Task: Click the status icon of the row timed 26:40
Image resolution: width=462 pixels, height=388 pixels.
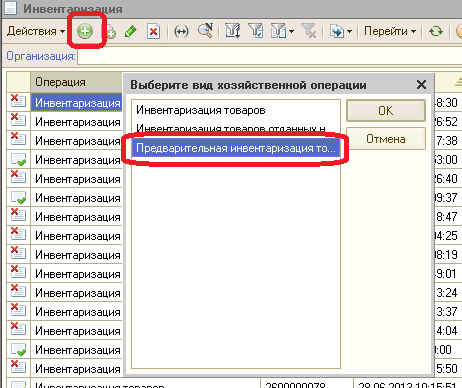Action: pos(18,177)
